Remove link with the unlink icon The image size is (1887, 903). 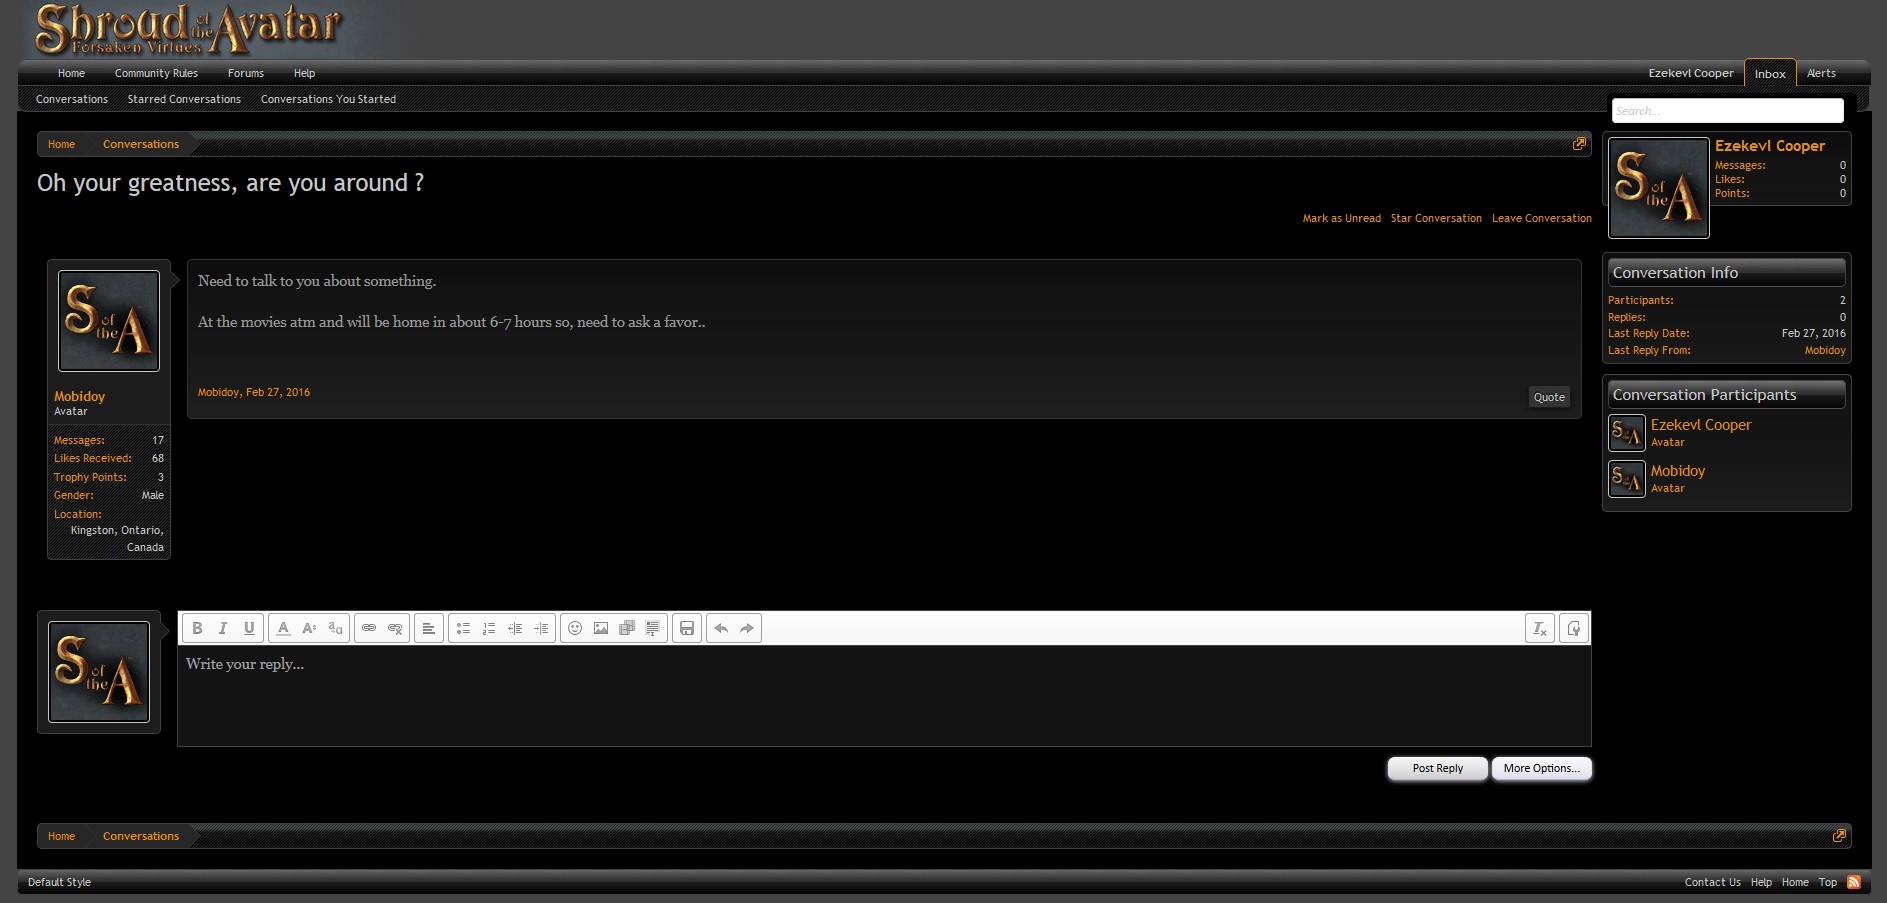coord(395,628)
